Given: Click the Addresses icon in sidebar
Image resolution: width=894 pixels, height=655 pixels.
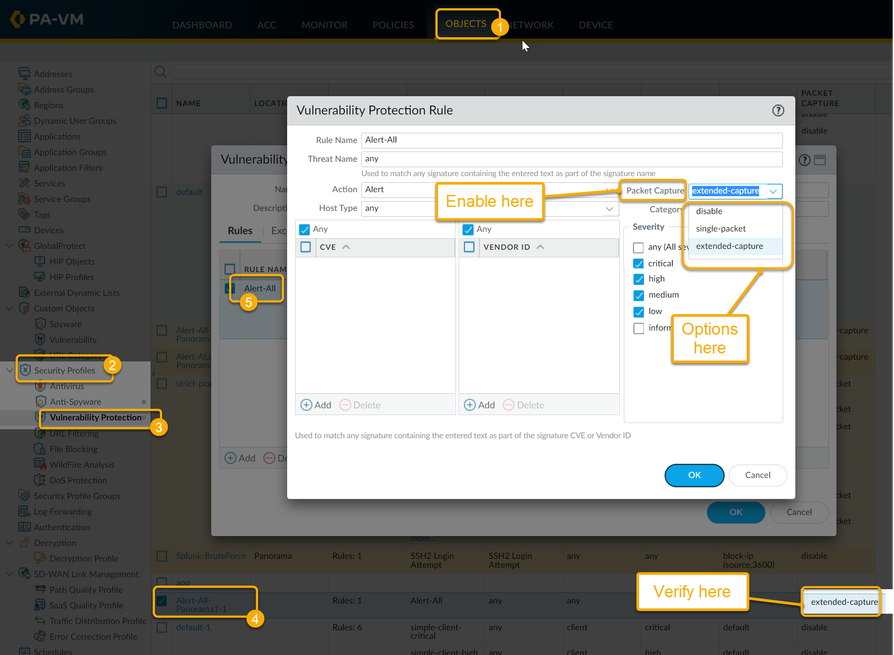Looking at the screenshot, I should point(25,74).
